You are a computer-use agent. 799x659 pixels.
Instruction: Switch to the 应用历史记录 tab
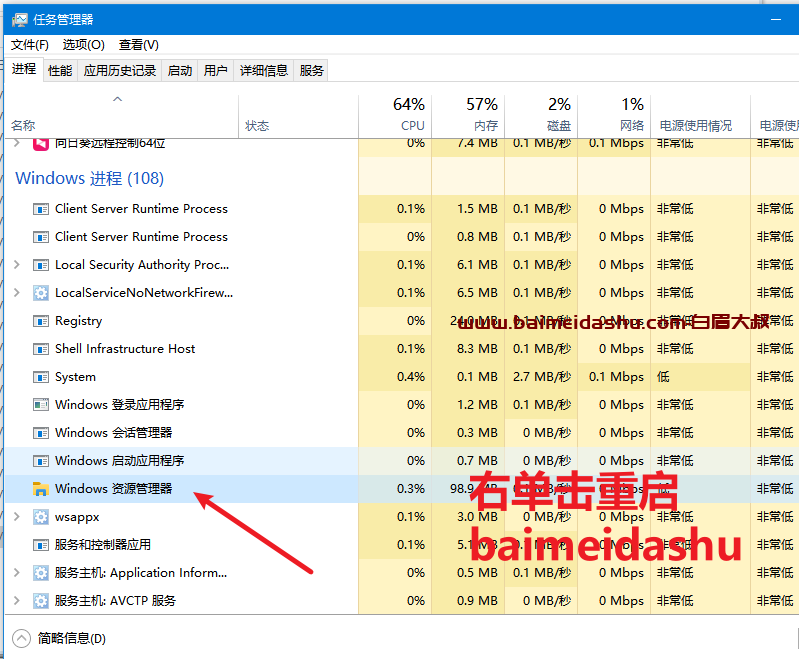(120, 70)
